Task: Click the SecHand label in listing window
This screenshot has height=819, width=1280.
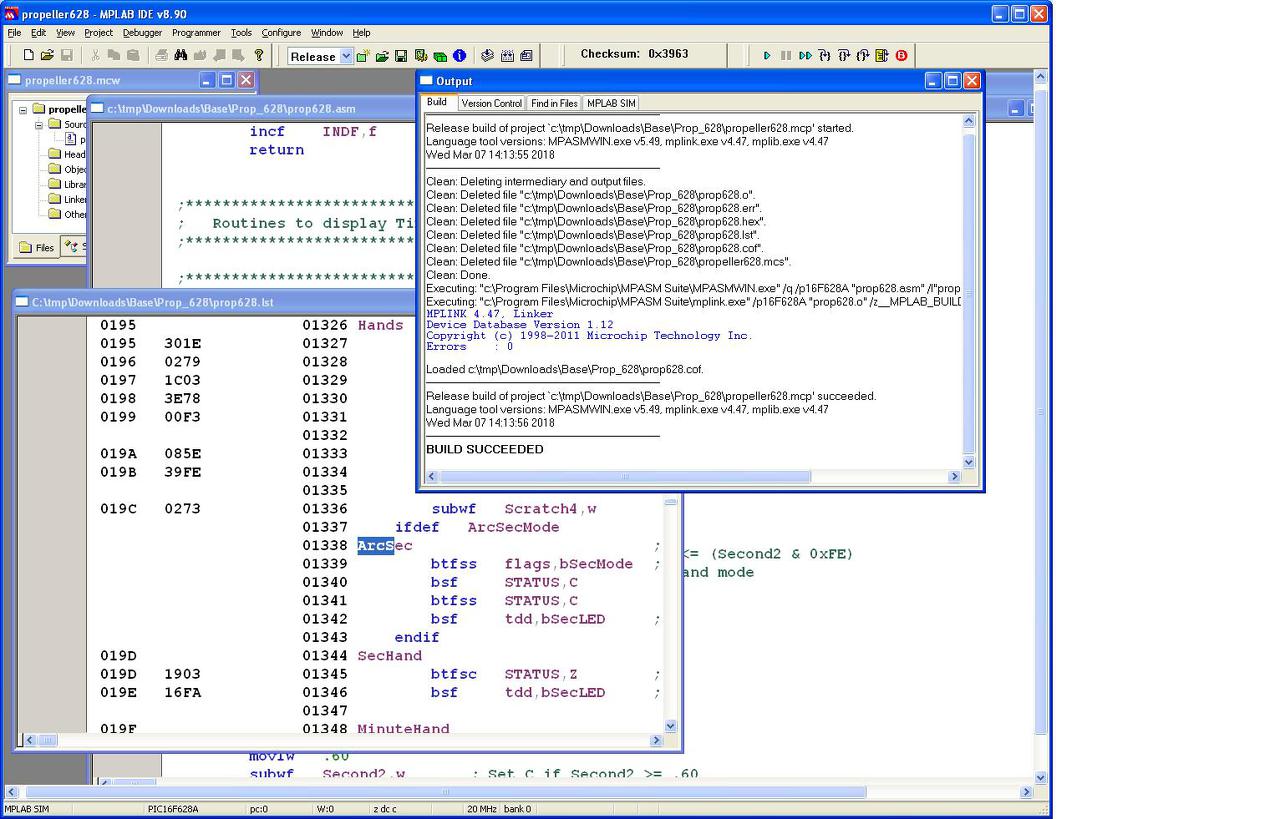Action: 390,656
